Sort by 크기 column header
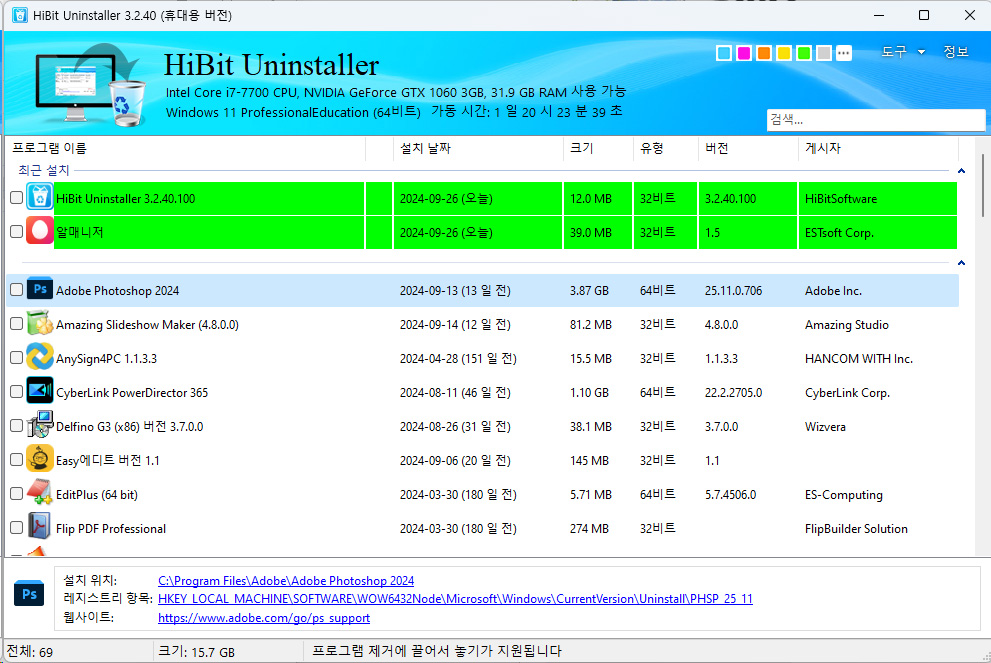 point(598,149)
